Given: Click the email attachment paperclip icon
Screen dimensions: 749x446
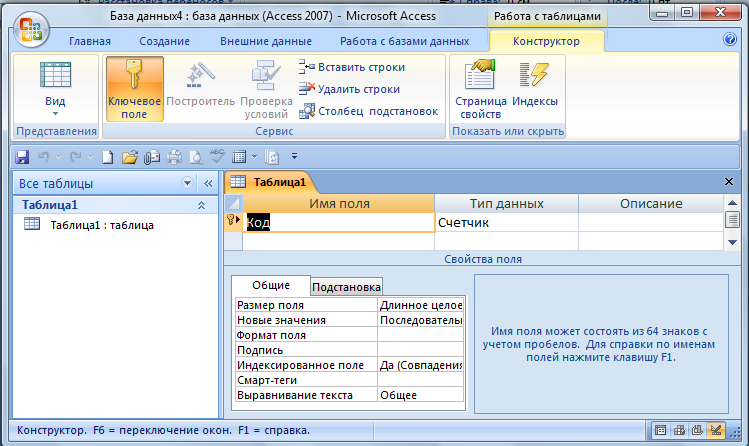Looking at the screenshot, I should (x=152, y=157).
